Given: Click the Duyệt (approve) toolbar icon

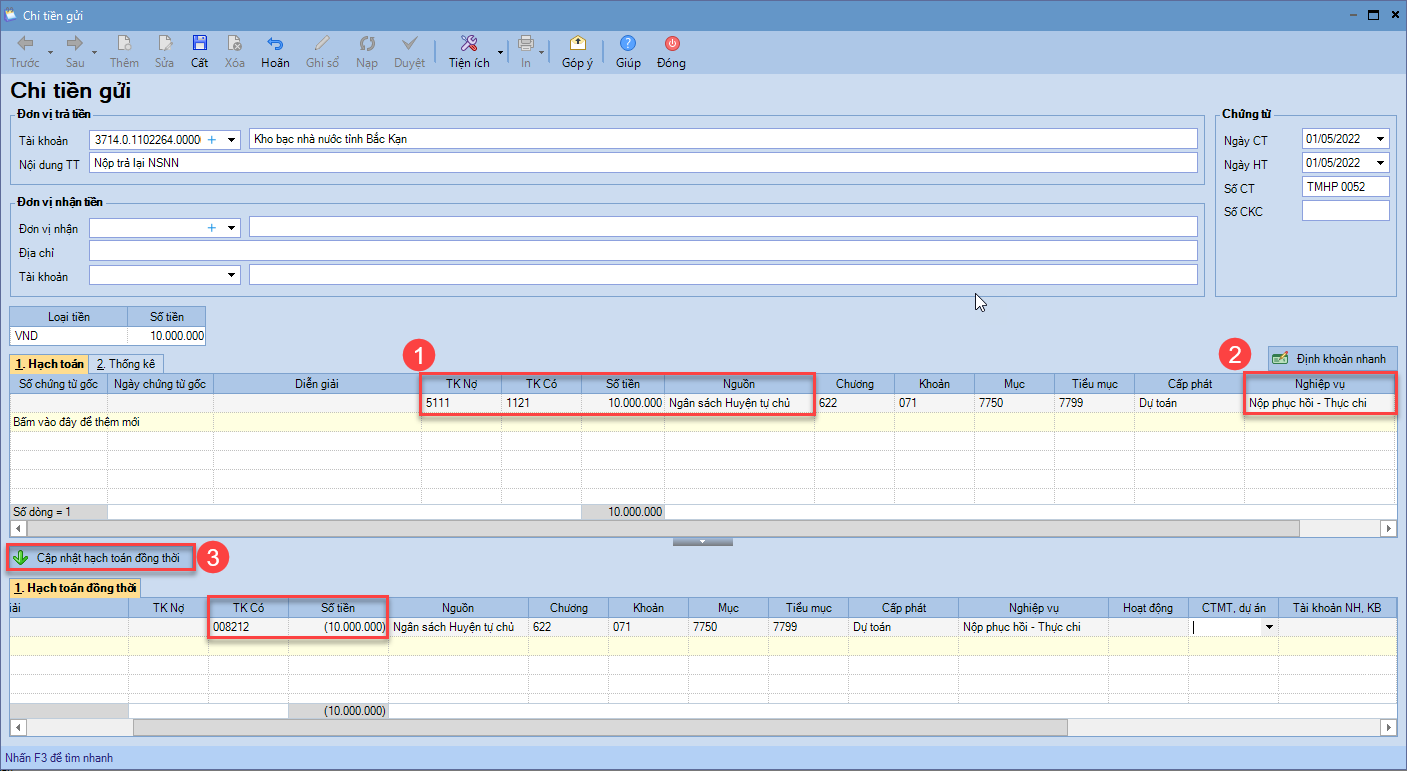Looking at the screenshot, I should (409, 44).
